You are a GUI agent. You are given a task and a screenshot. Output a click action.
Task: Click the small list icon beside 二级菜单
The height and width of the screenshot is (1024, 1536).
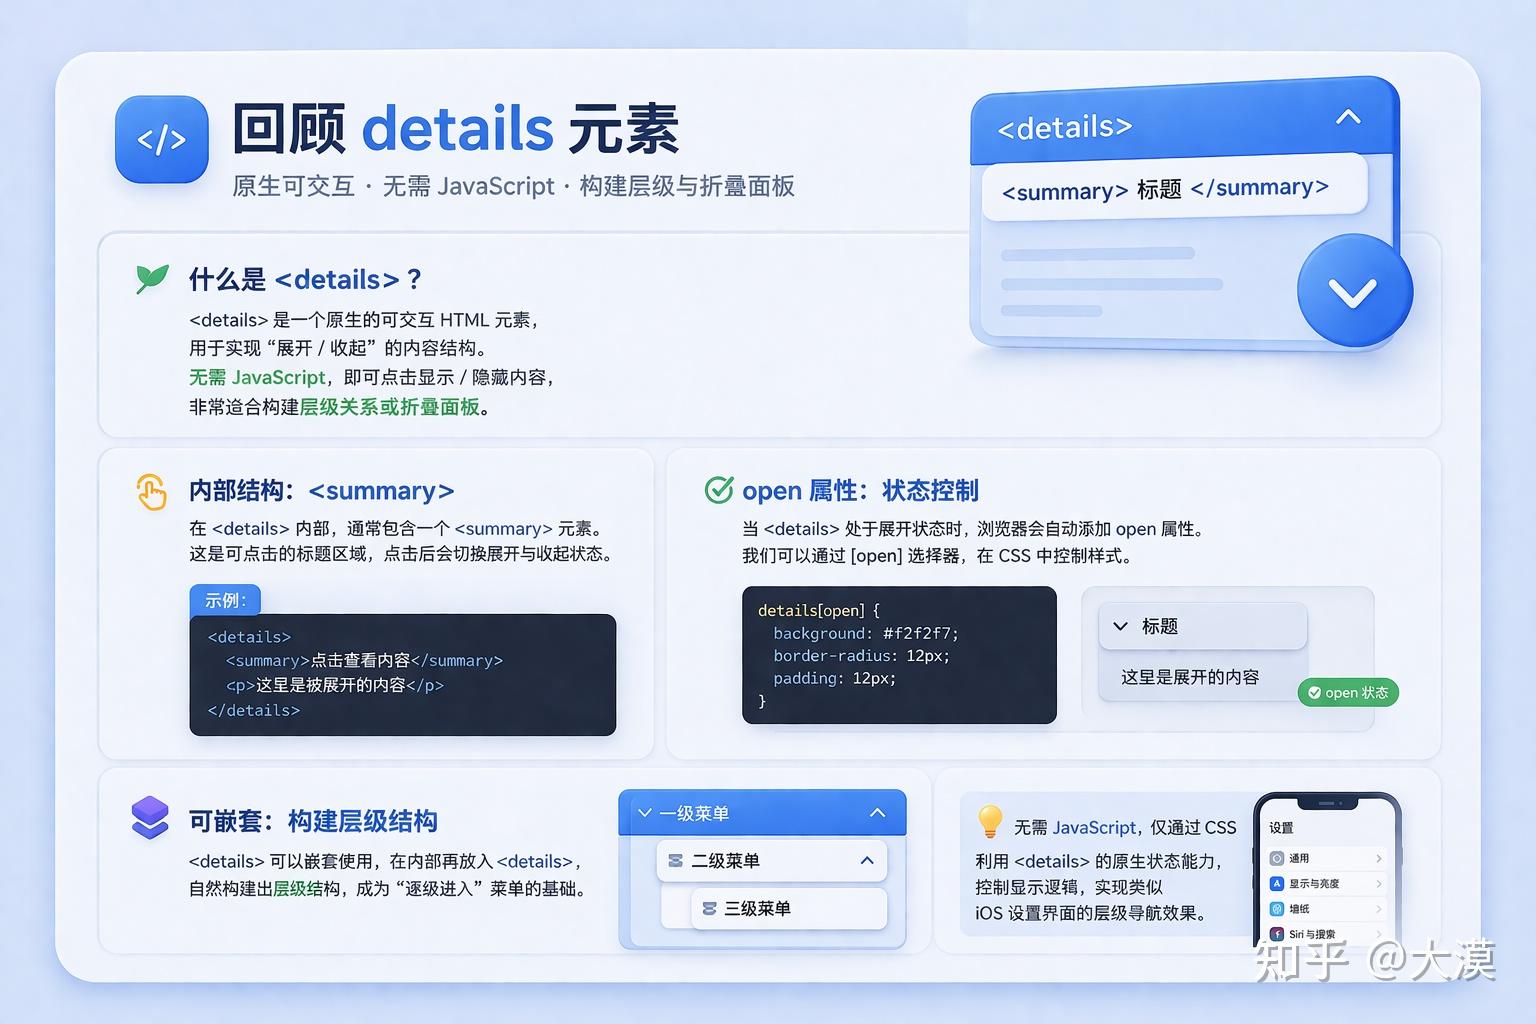tap(676, 860)
